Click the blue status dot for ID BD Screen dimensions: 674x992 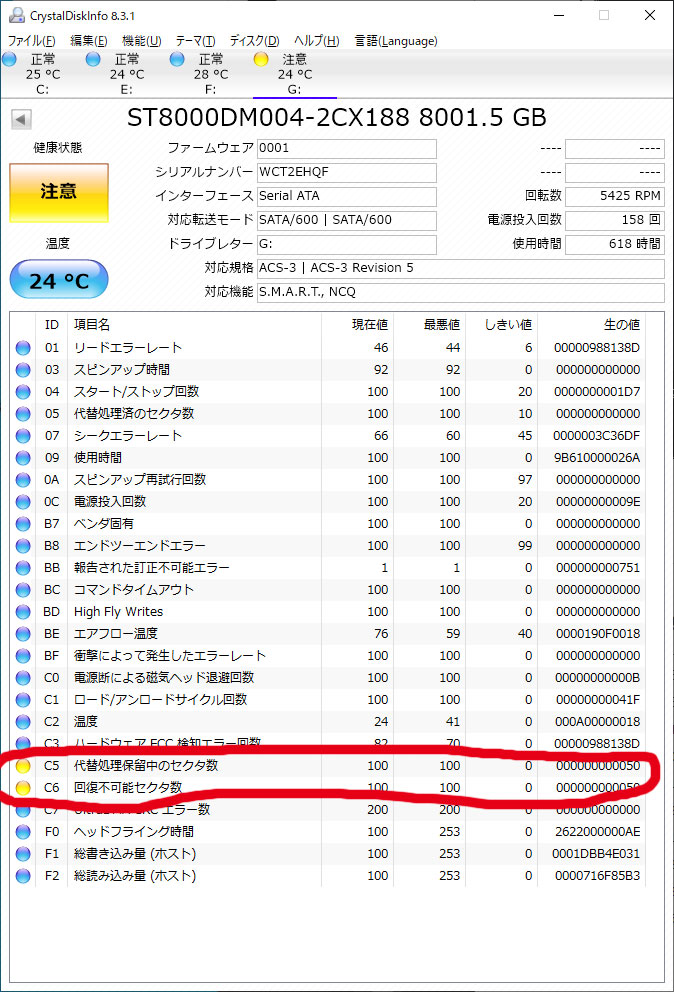23,612
